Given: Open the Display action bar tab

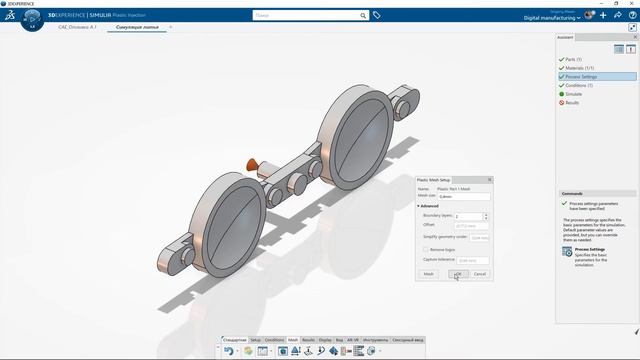Looking at the screenshot, I should [x=325, y=340].
